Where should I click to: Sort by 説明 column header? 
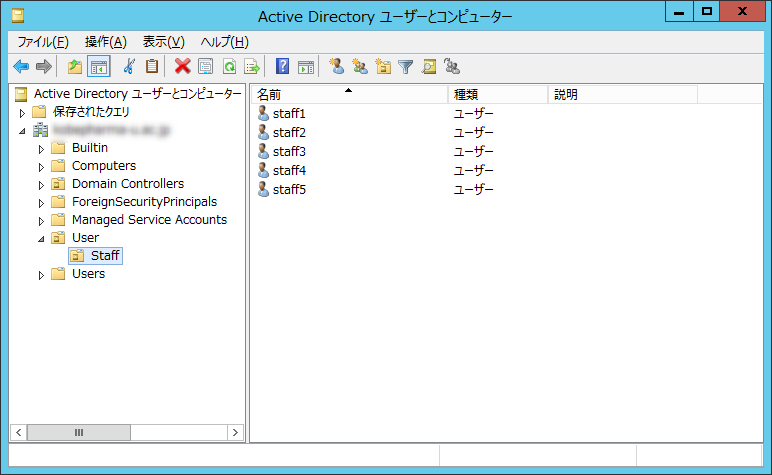[623, 95]
